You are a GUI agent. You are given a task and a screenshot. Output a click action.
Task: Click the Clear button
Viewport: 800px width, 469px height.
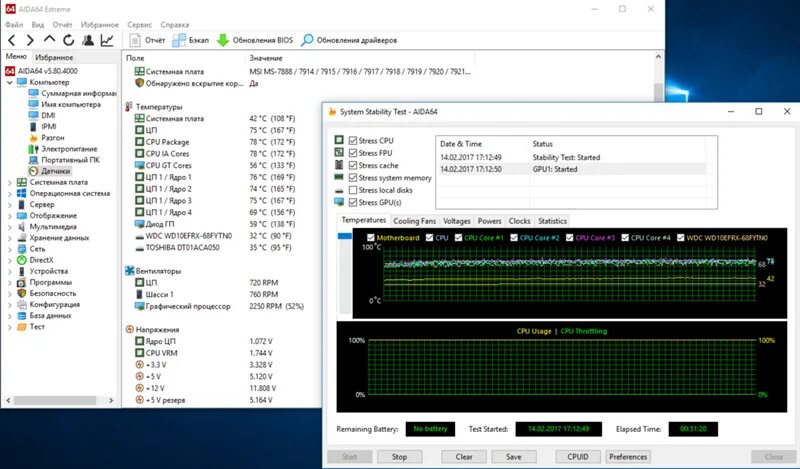(x=464, y=457)
